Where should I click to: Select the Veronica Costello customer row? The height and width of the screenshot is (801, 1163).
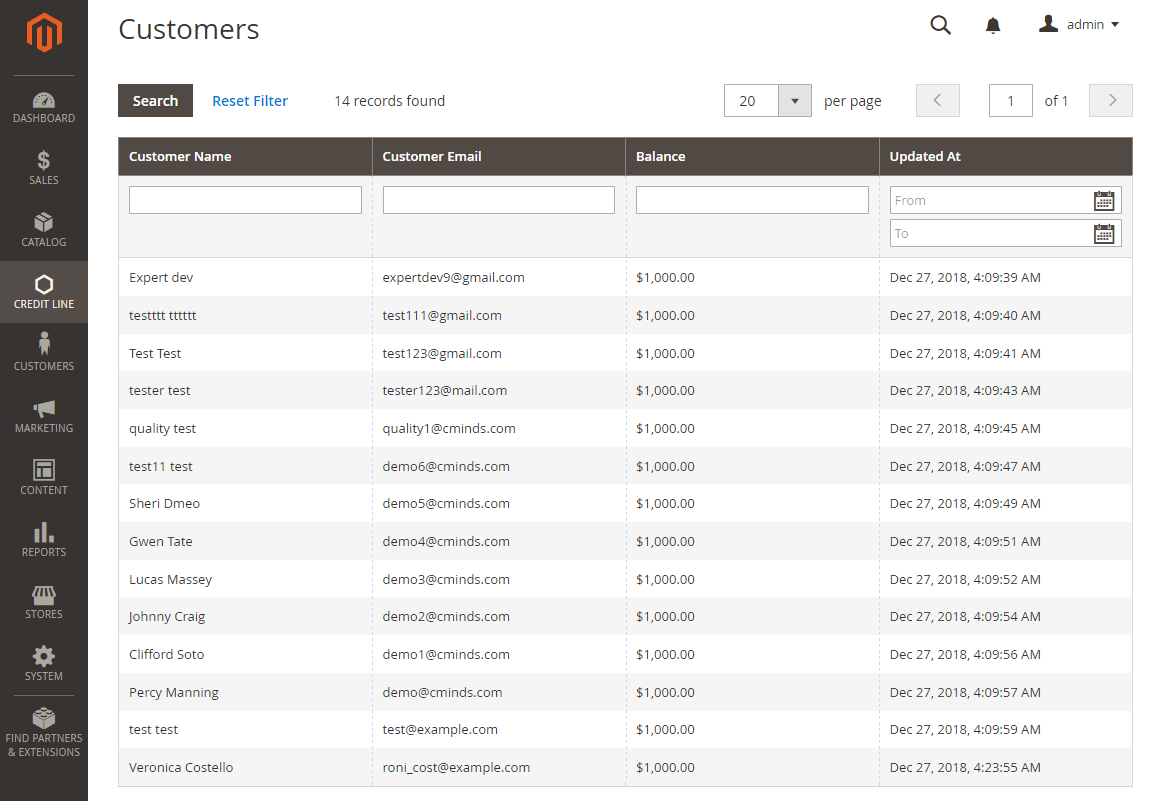[x=181, y=768]
